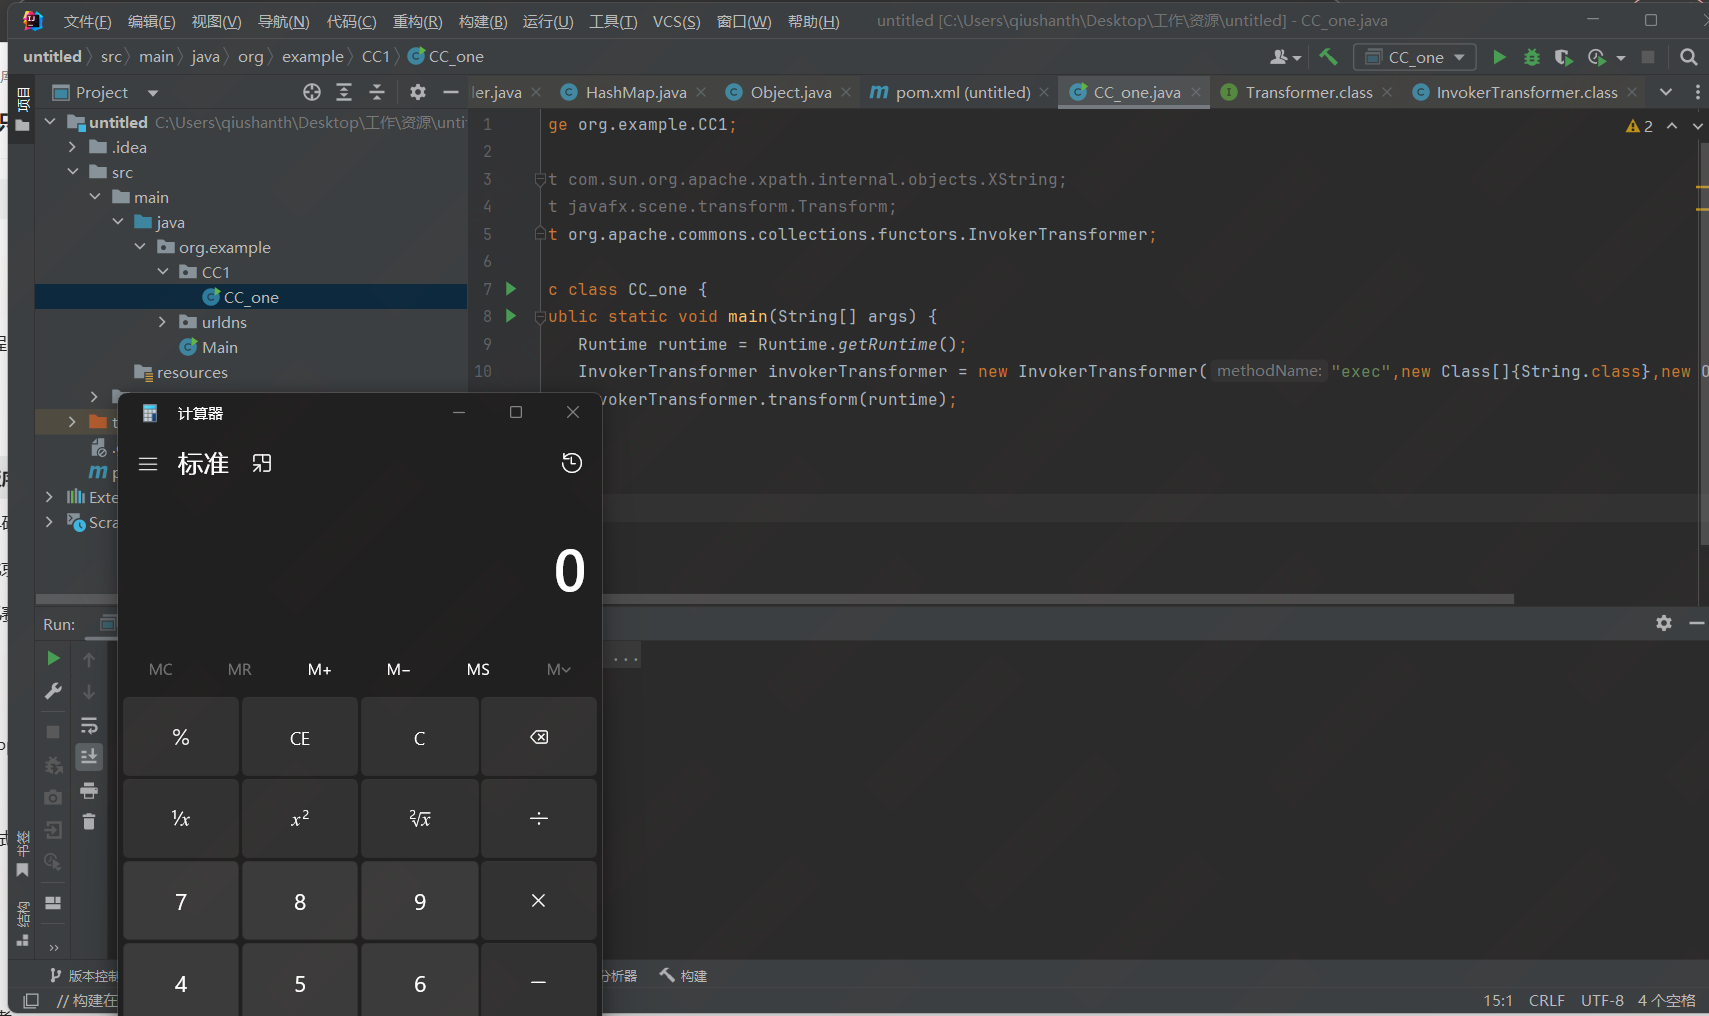Toggle calculator keep-on-top mode icon
Screen dimensions: 1709x1016
(262, 463)
